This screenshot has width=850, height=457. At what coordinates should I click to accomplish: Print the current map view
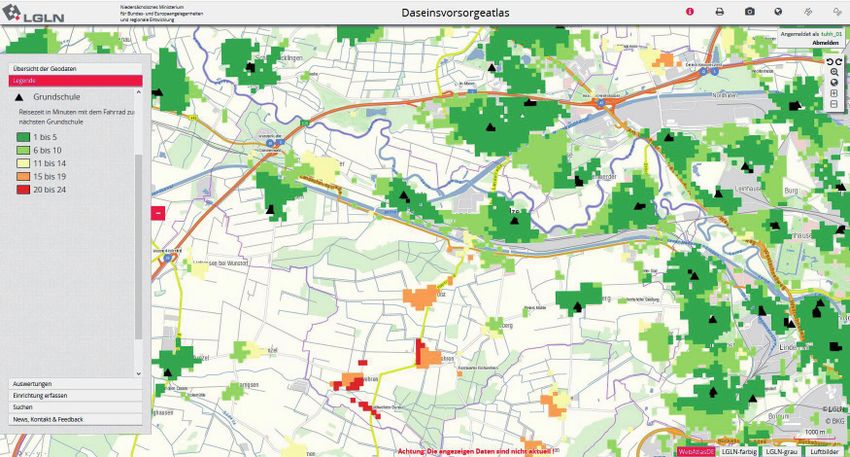[x=719, y=11]
